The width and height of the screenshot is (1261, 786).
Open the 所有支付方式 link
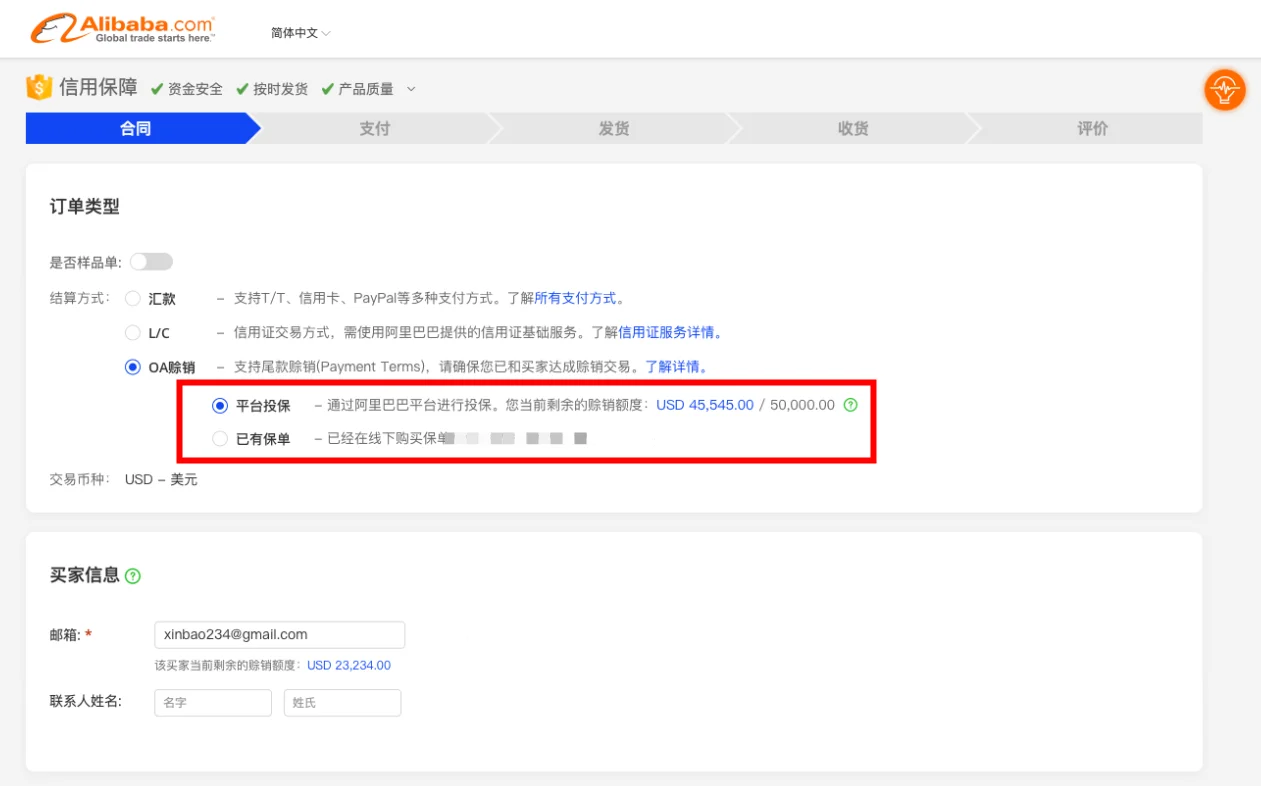[575, 298]
